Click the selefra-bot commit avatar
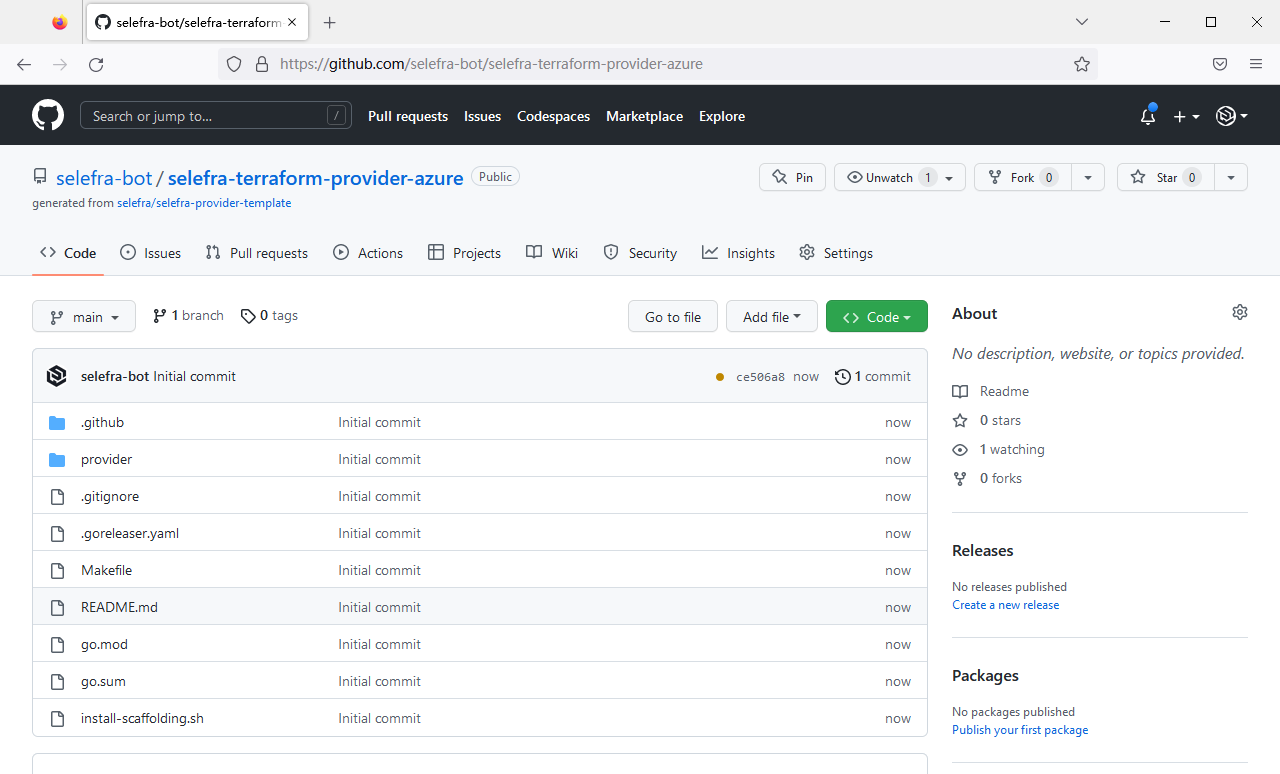This screenshot has height=774, width=1280. 57,376
